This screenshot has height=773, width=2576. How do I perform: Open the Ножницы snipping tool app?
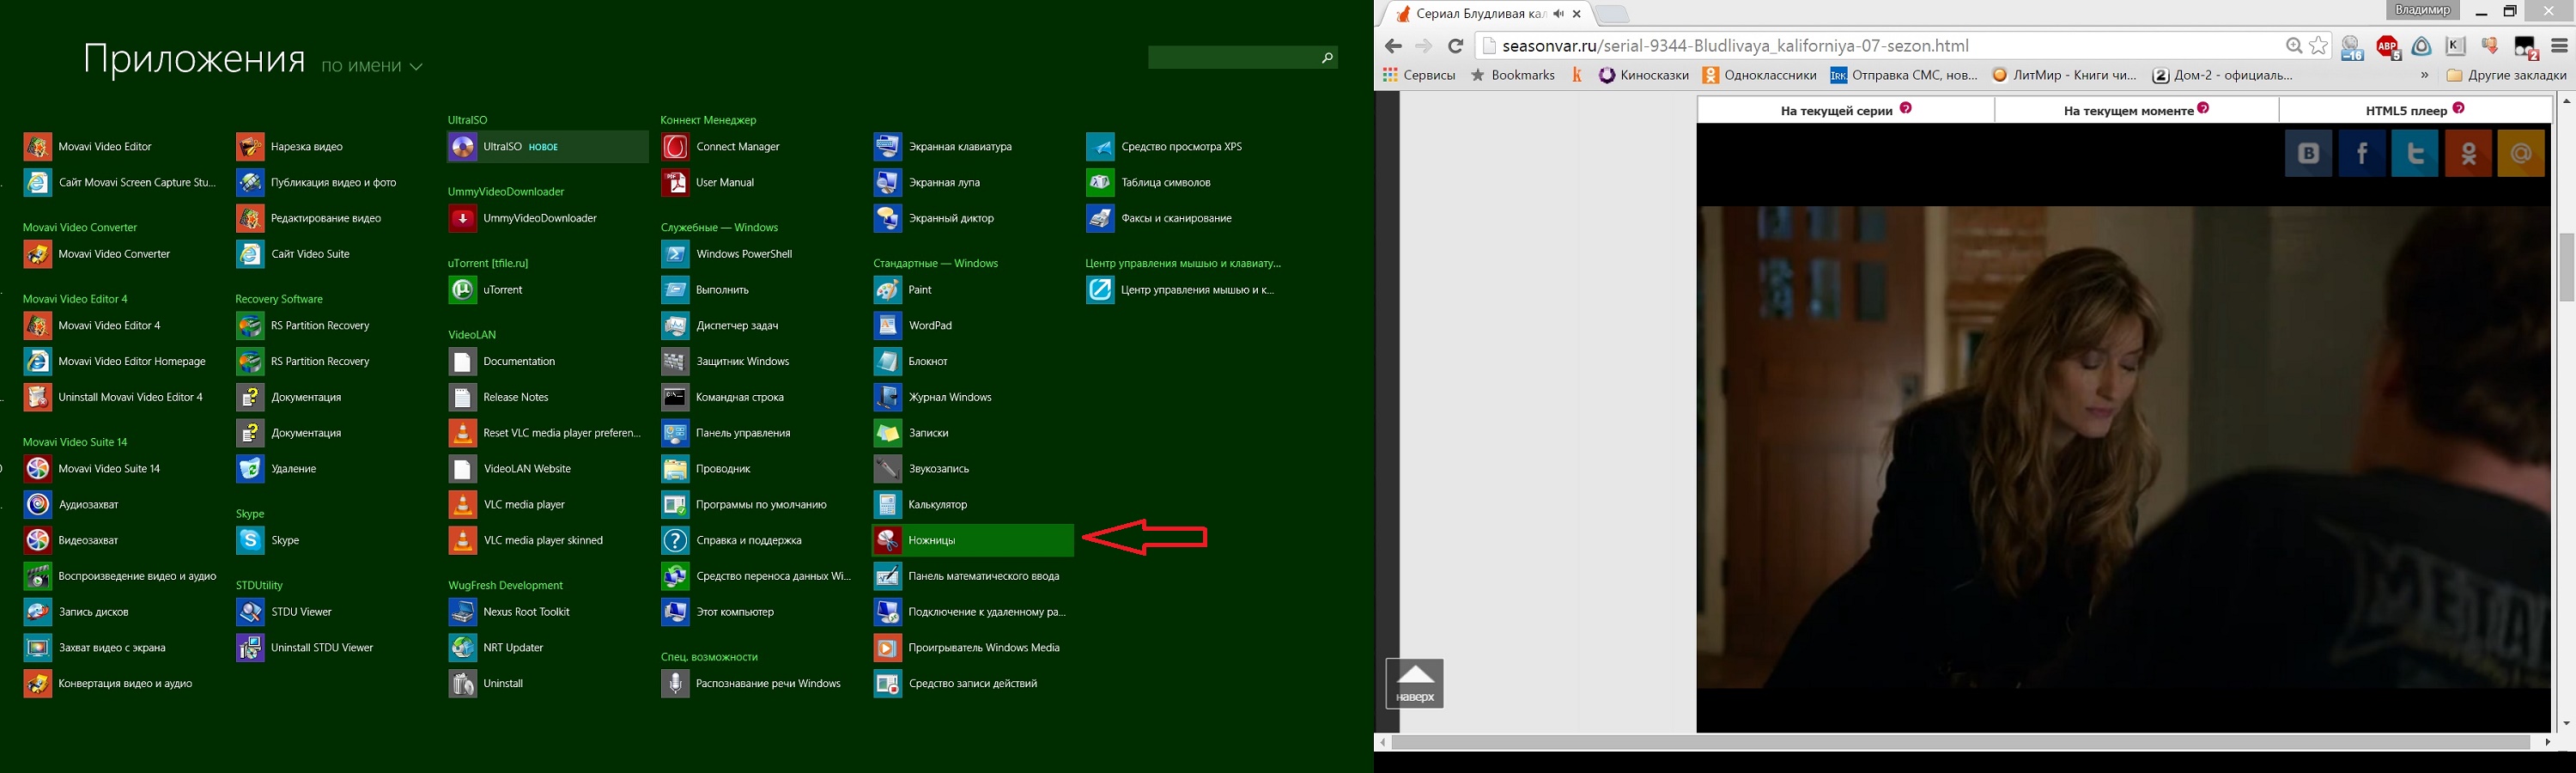coord(972,540)
